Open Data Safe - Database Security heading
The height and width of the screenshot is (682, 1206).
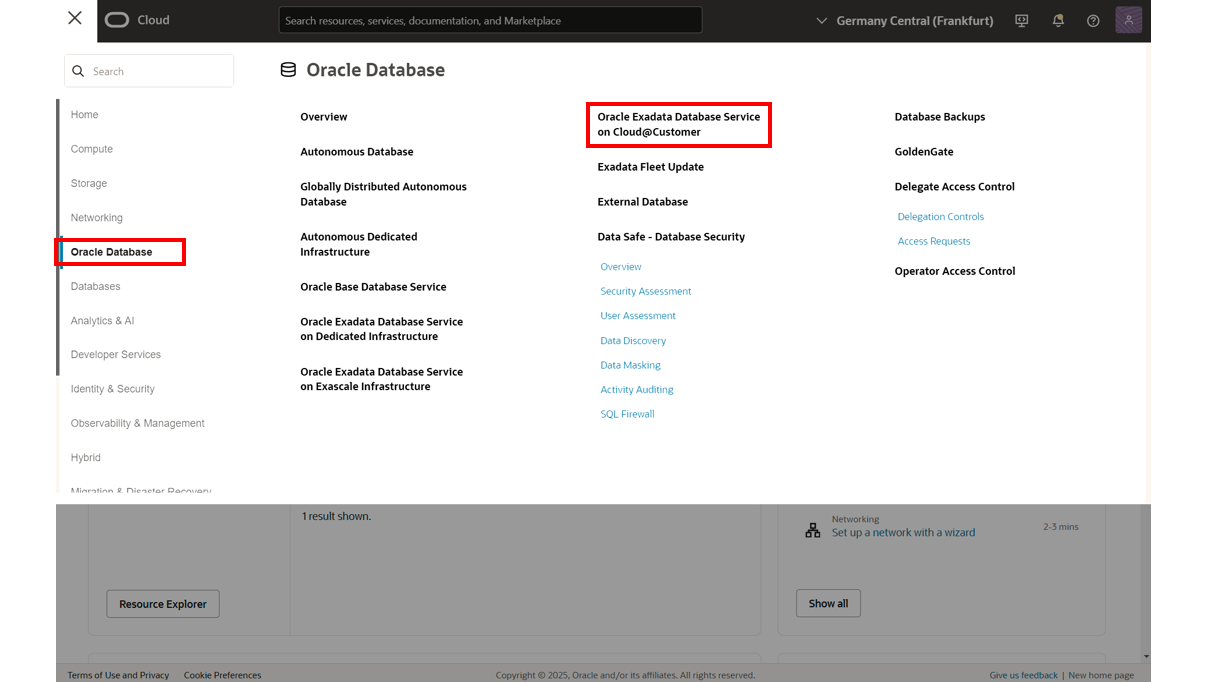671,237
